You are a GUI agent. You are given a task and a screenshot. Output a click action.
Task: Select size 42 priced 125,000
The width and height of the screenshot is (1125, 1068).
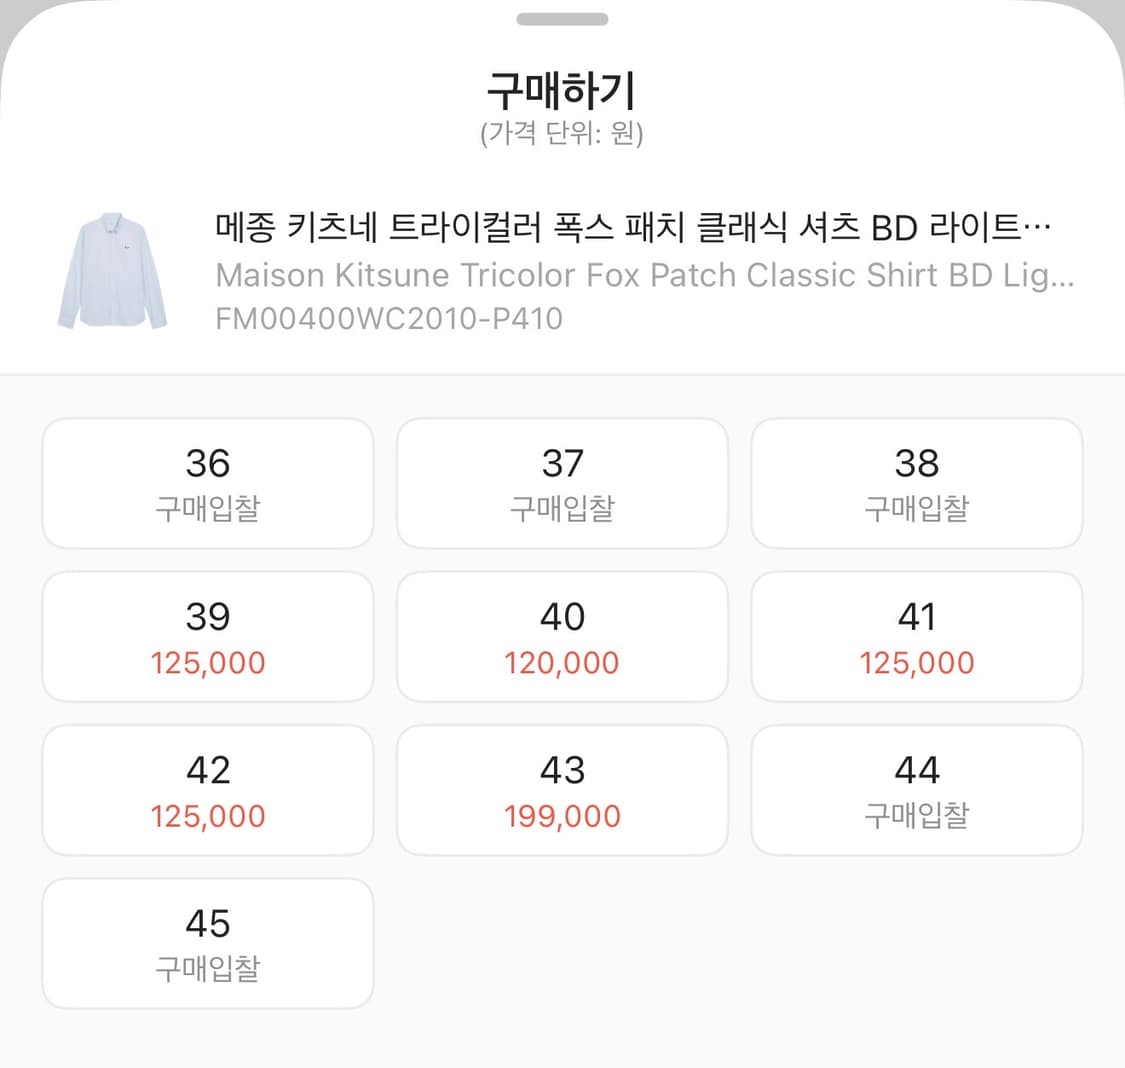207,789
